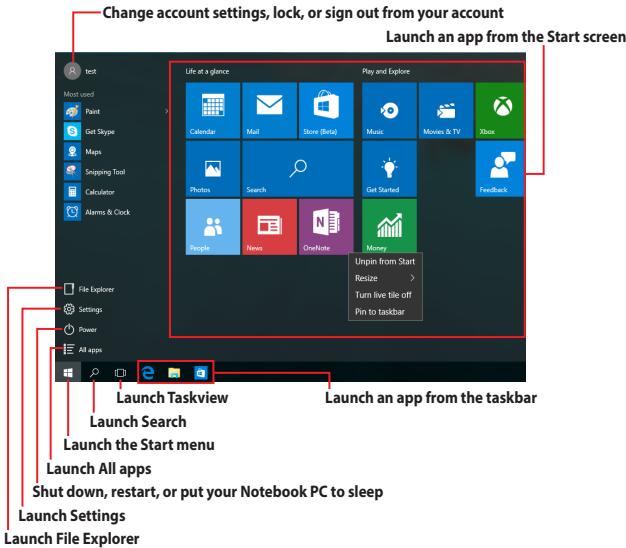Click the Maps app icon
The height and width of the screenshot is (548, 626).
pos(72,152)
